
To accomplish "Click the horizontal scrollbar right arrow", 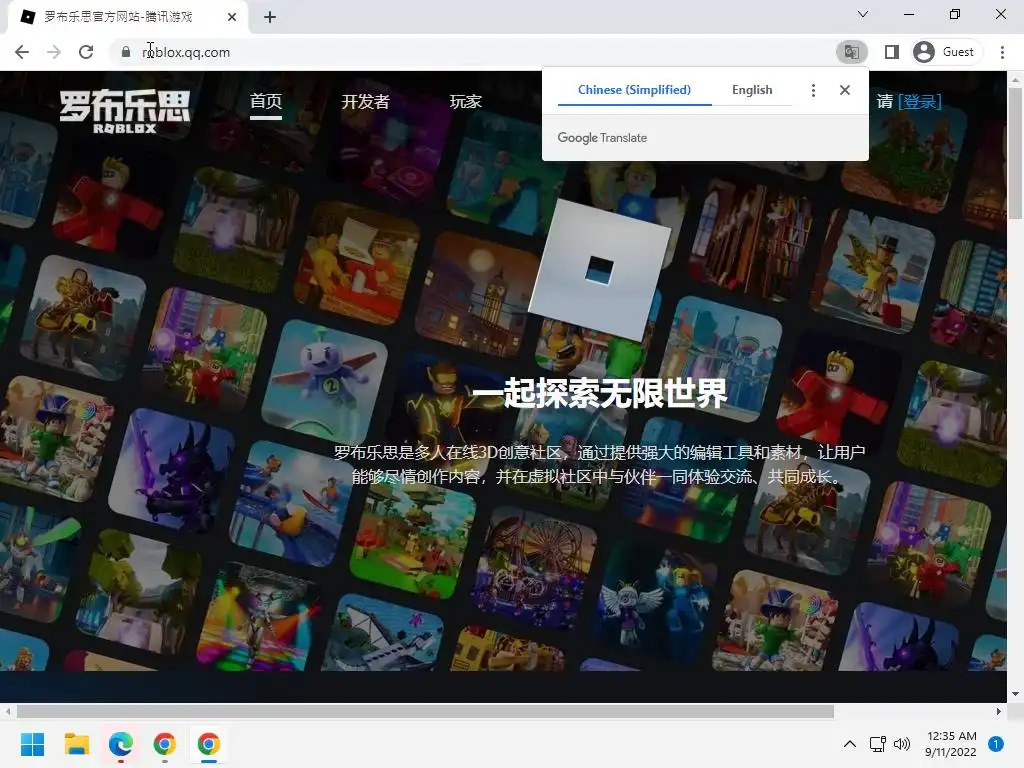I will coord(999,711).
